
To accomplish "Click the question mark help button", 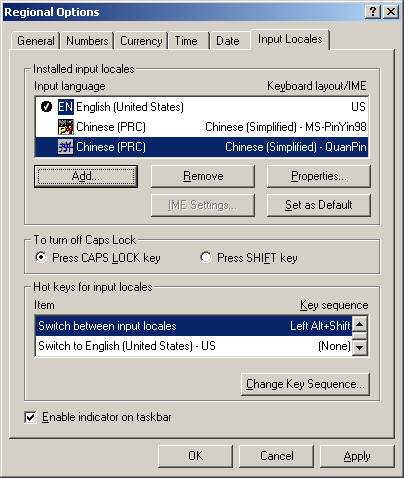I will (x=373, y=12).
